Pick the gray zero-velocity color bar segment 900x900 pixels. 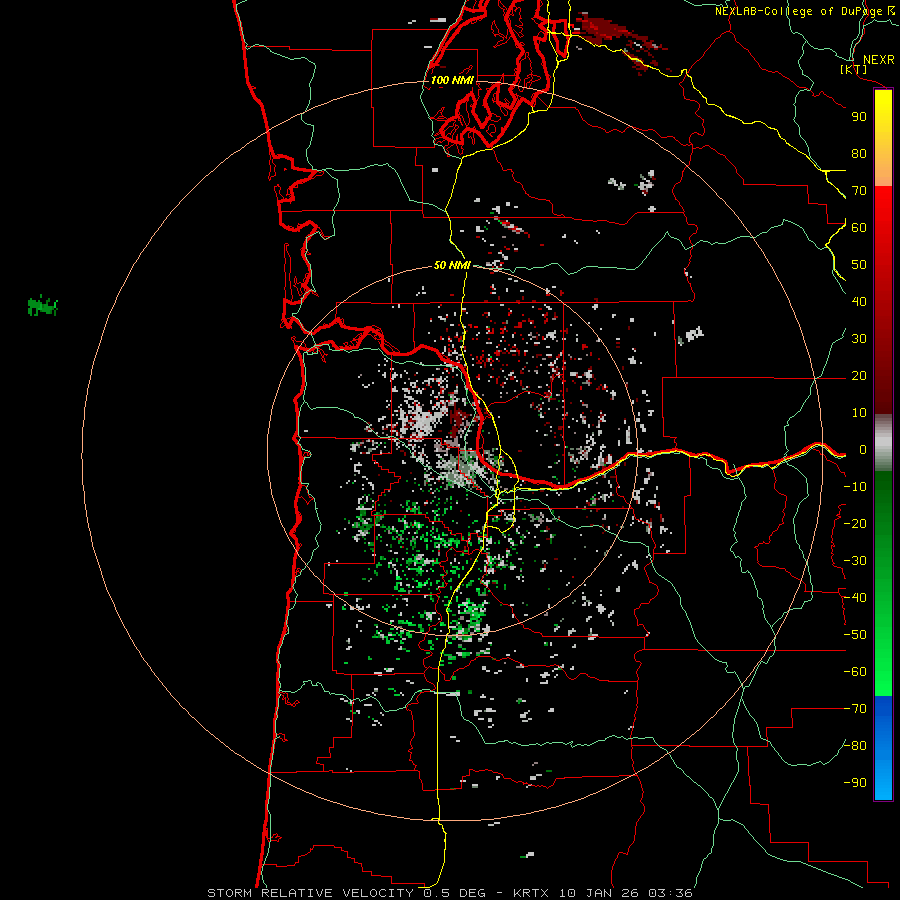click(x=883, y=442)
